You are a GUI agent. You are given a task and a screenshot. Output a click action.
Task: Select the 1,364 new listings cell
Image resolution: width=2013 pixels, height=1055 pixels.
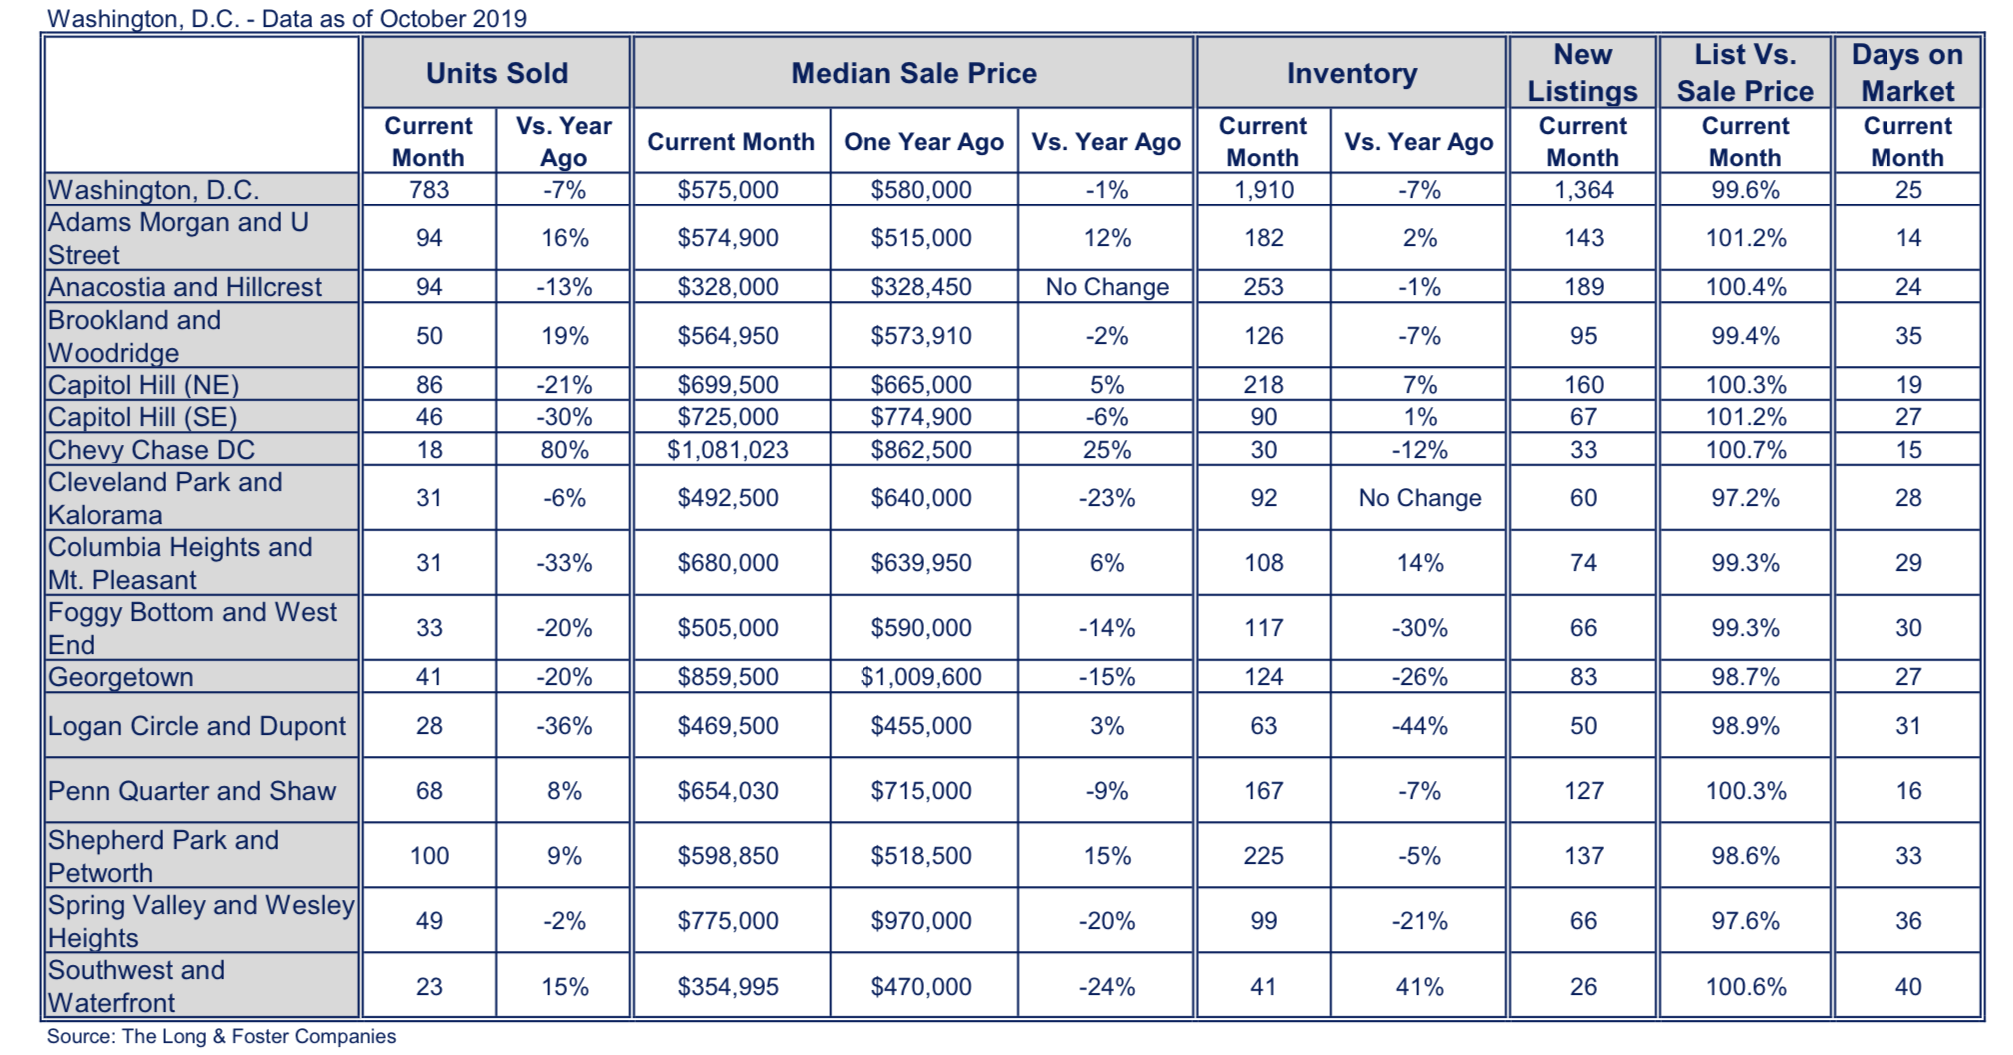[1583, 190]
